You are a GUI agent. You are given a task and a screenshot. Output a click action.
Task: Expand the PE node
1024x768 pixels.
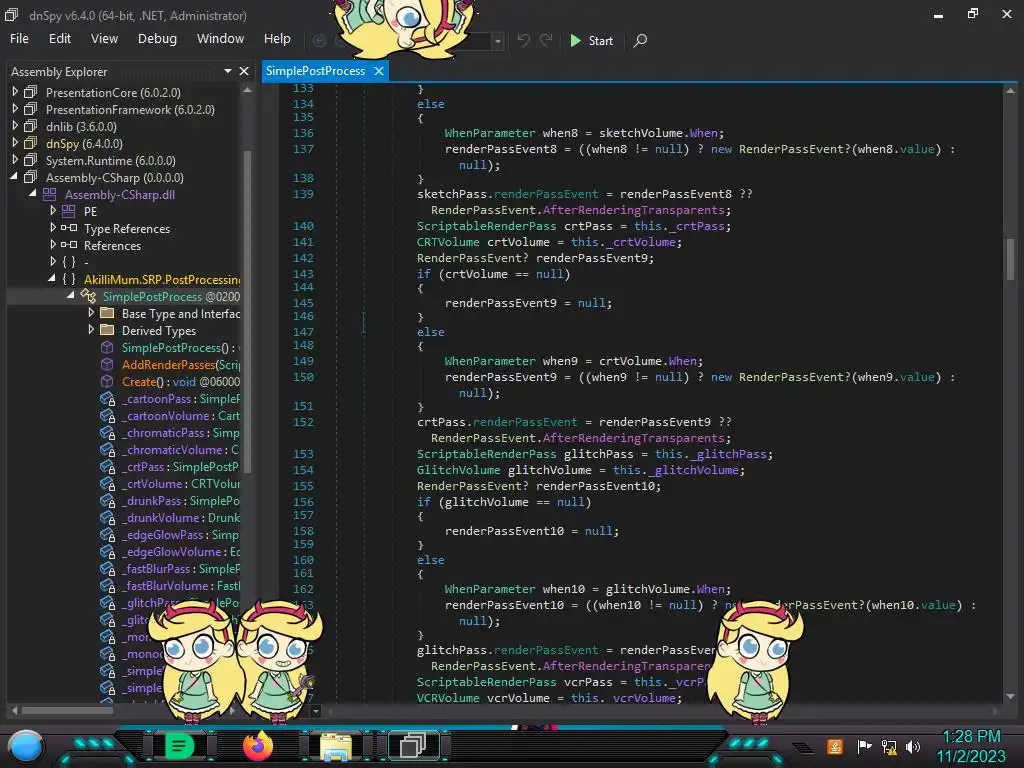pyautogui.click(x=53, y=211)
